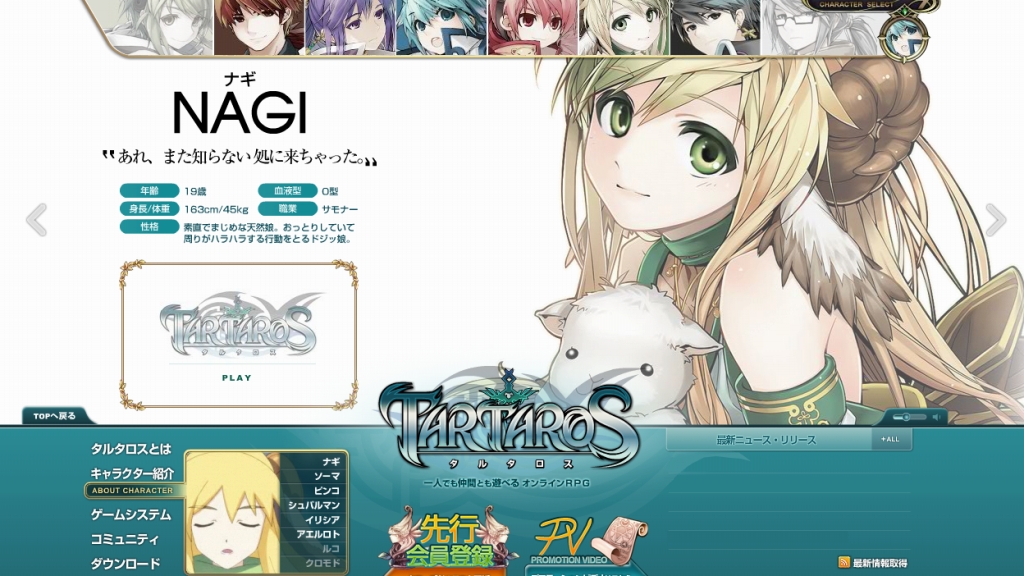Open the 最新情報取得 feed link
1024x576 pixels.
[x=880, y=563]
